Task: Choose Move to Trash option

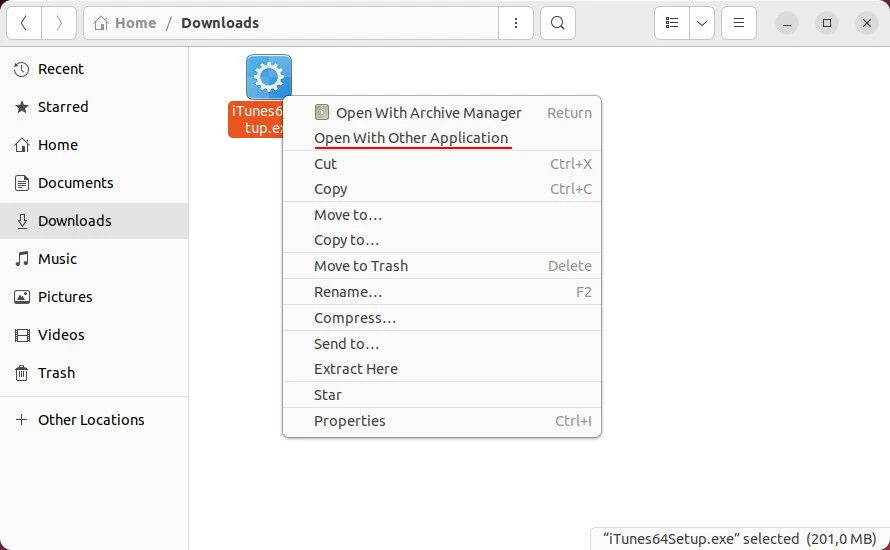Action: coord(361,266)
